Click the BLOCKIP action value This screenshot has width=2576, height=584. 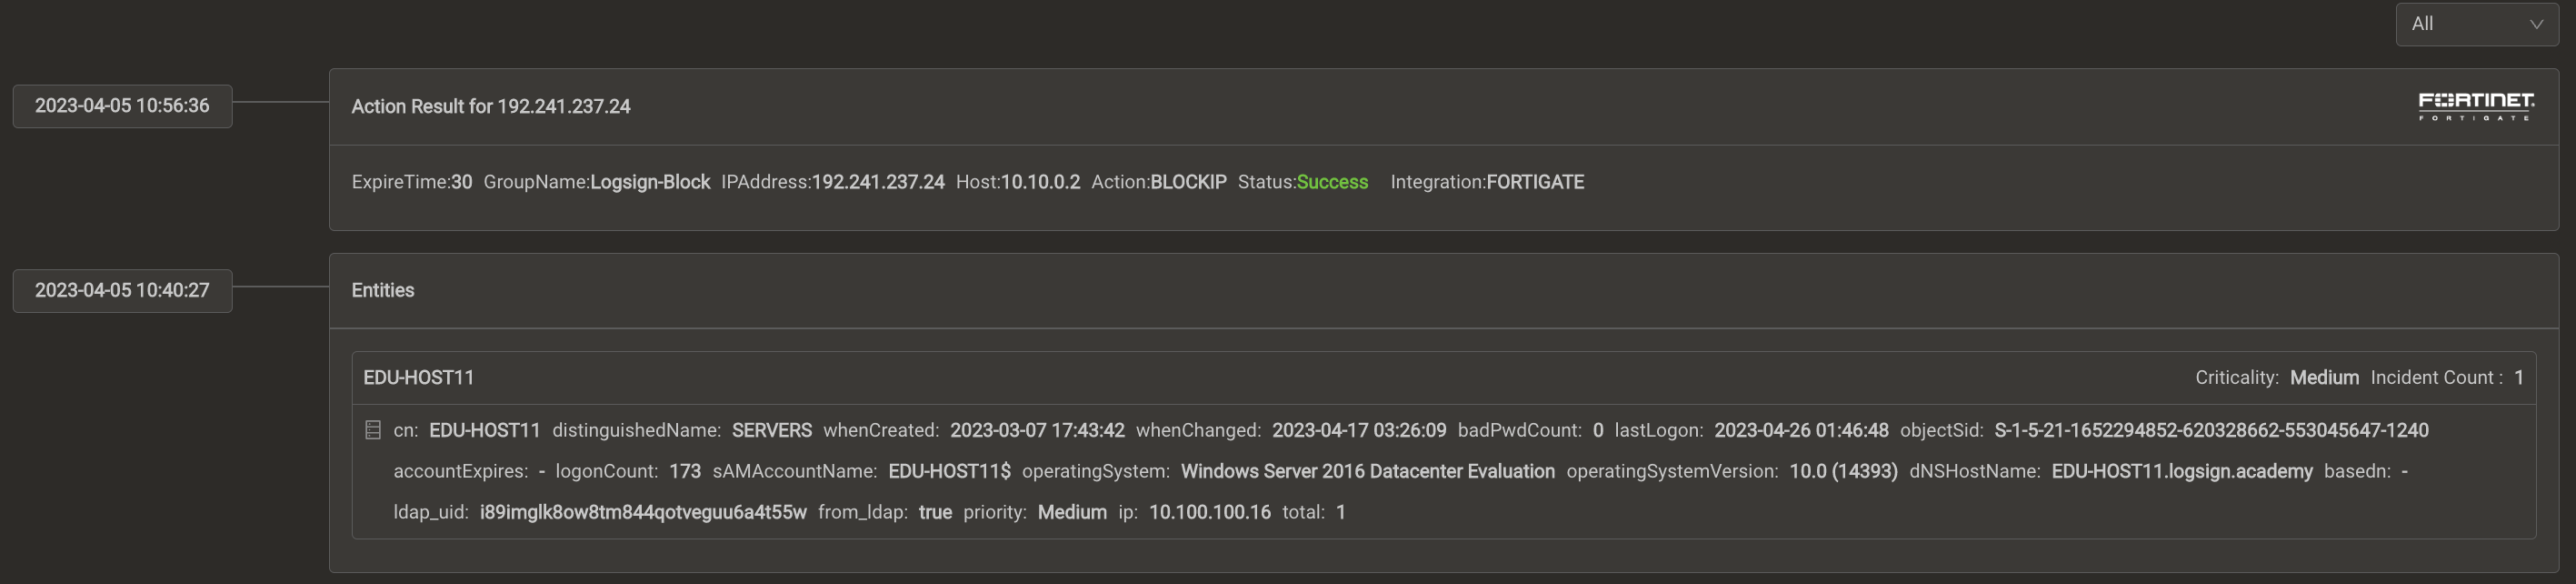[1187, 182]
